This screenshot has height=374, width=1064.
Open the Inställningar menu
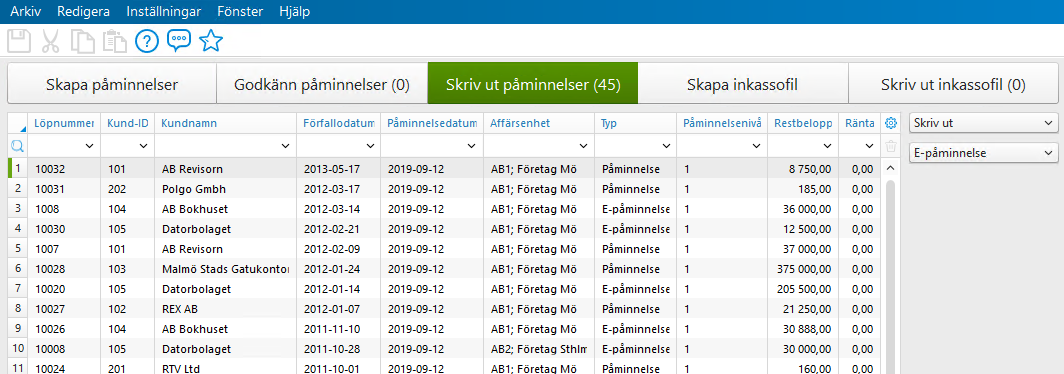pyautogui.click(x=165, y=12)
